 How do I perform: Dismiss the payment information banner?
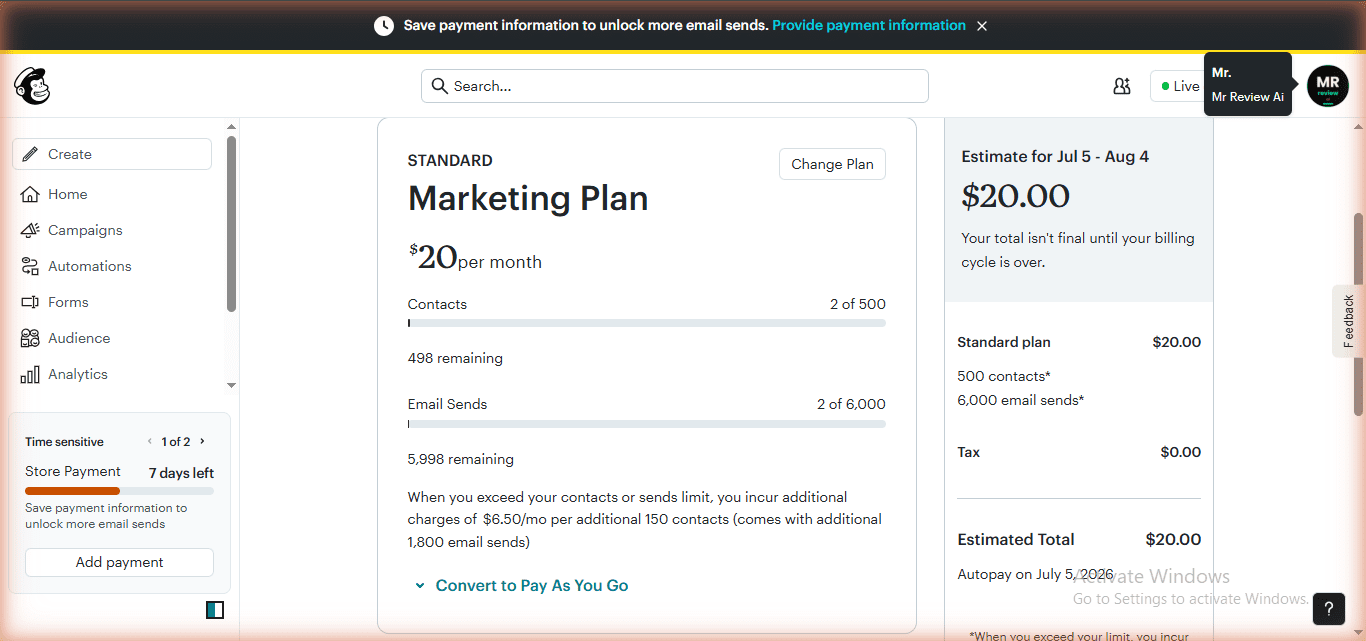[x=982, y=26]
